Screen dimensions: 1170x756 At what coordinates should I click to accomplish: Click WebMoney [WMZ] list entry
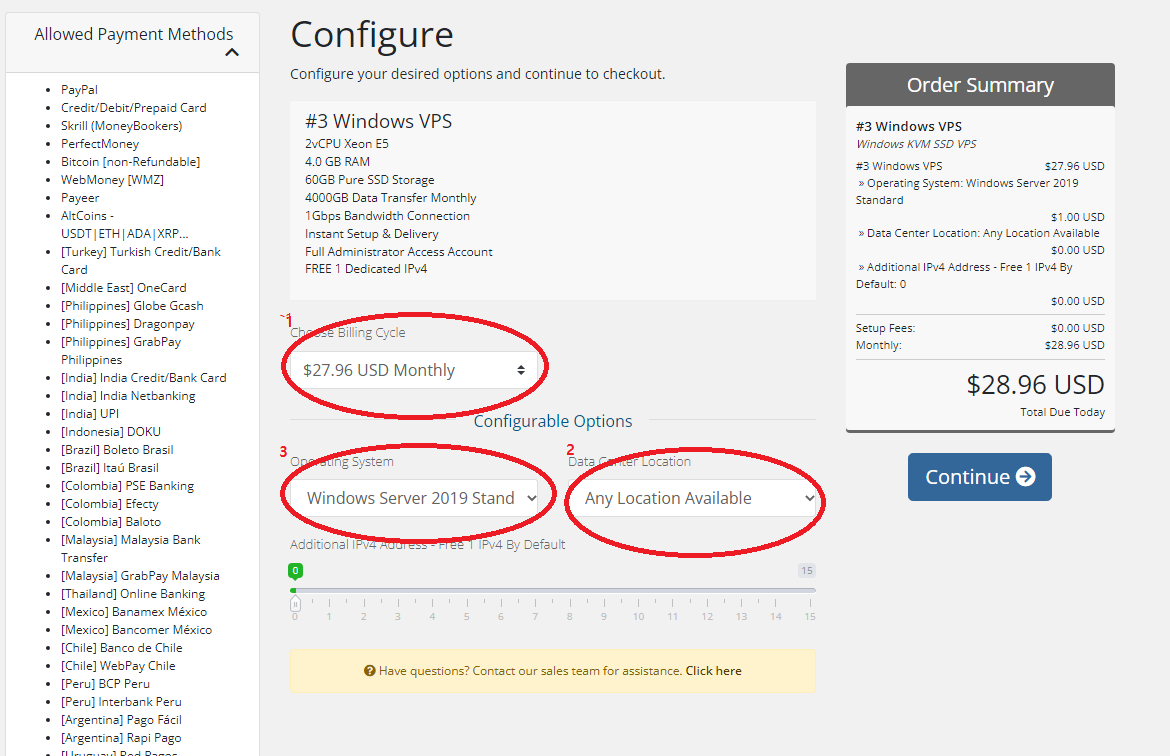(x=113, y=179)
